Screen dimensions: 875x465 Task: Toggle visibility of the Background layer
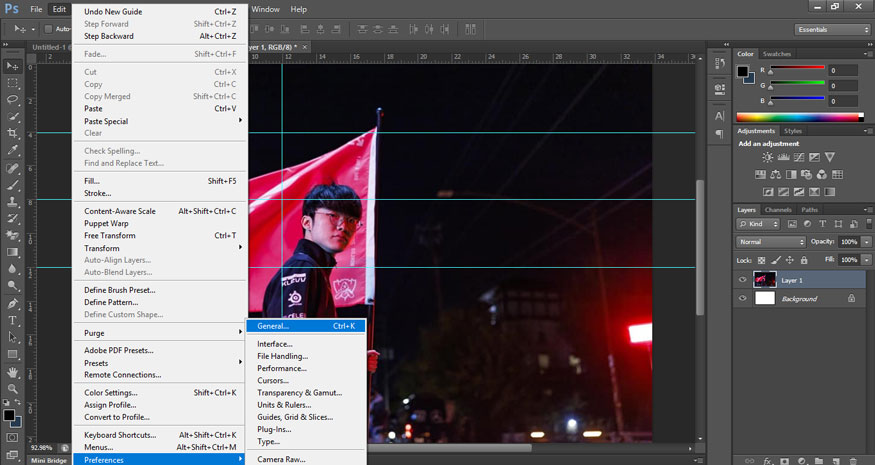pos(742,298)
